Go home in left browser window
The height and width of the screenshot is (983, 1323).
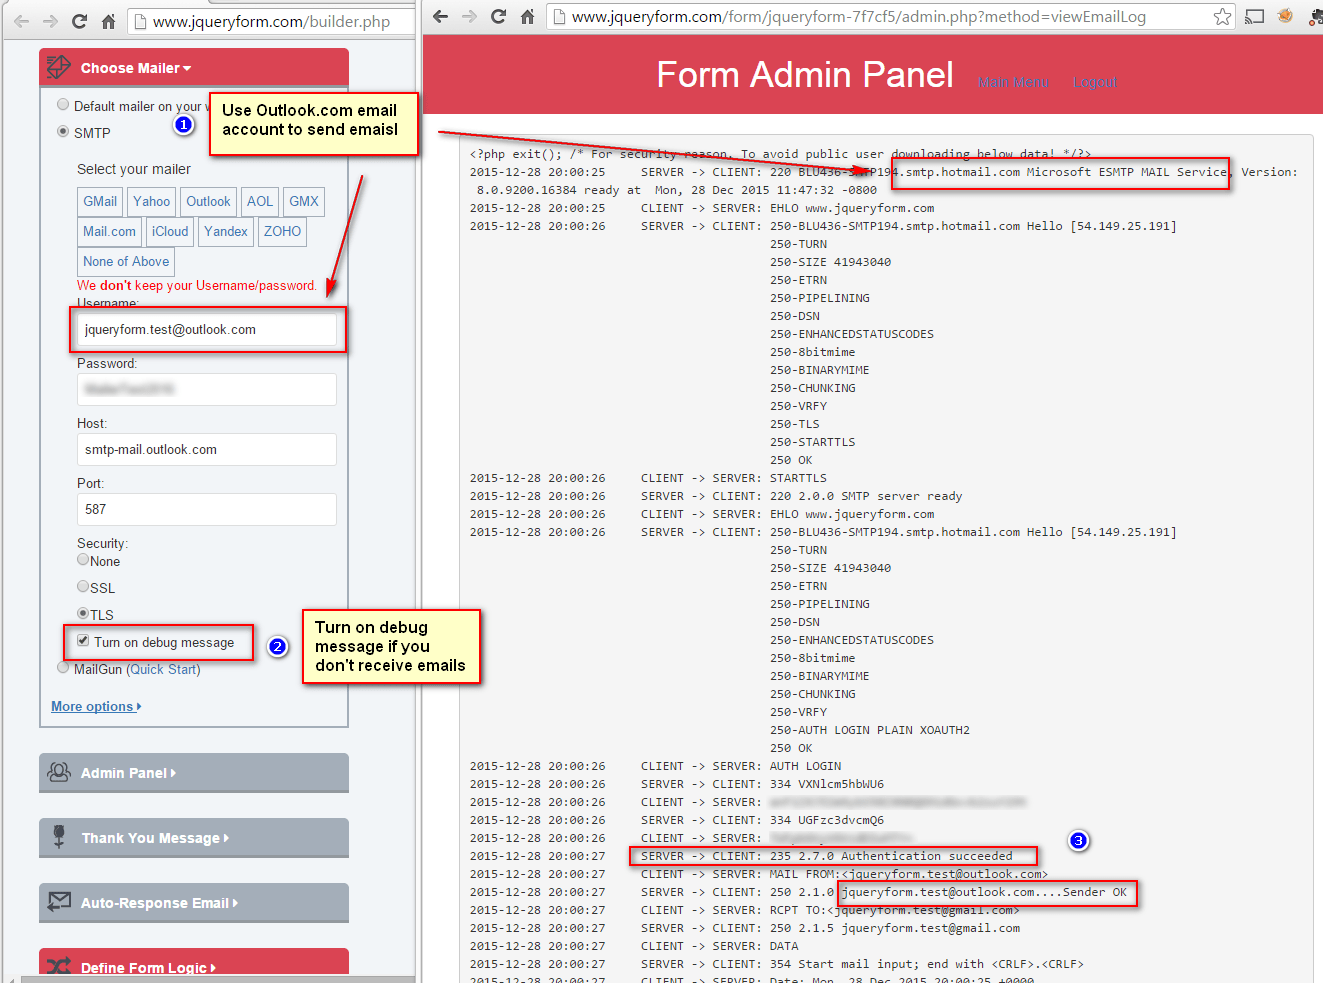tap(108, 21)
